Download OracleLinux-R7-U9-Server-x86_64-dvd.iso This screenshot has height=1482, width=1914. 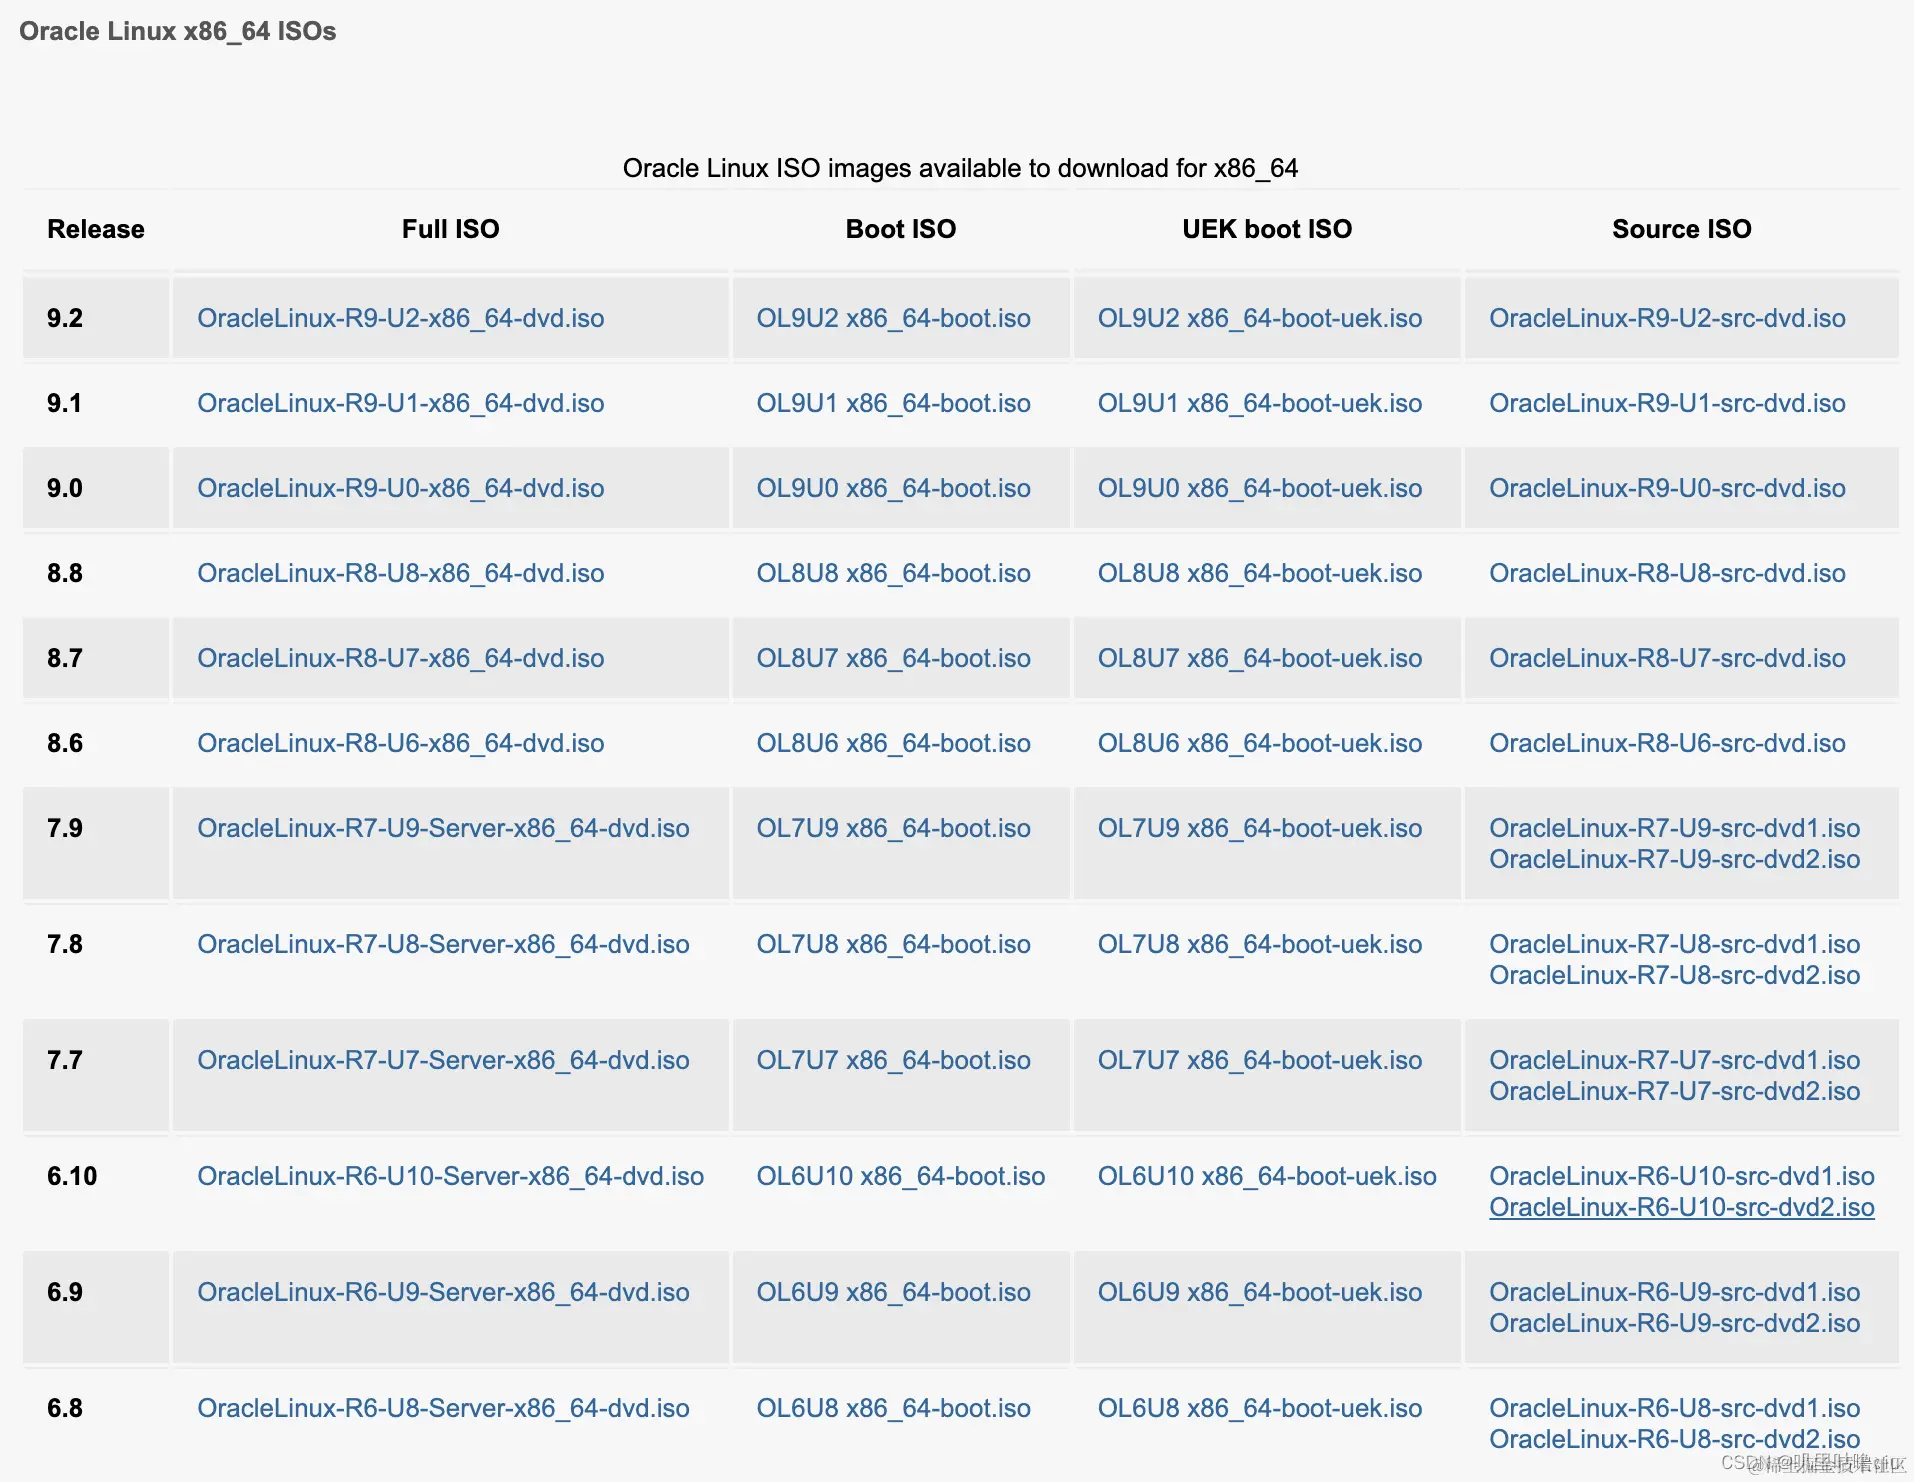tap(443, 828)
